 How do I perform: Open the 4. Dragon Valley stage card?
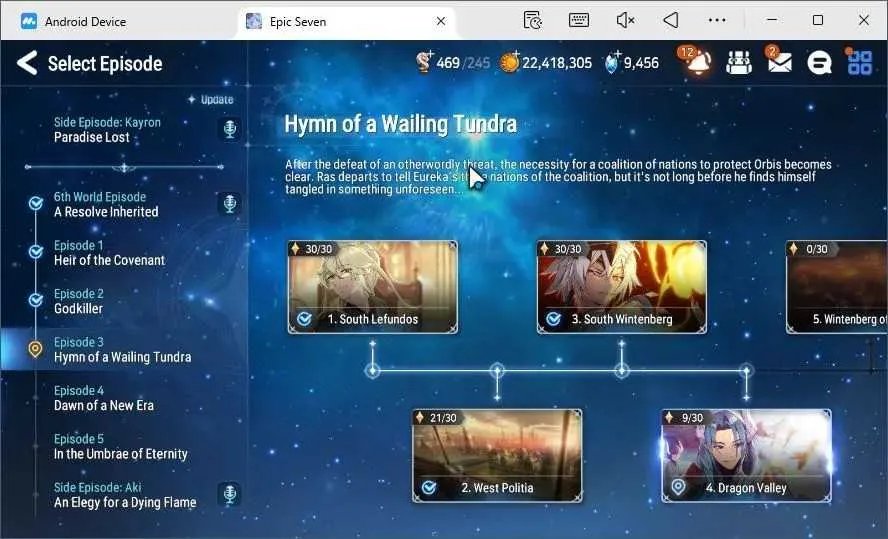(746, 456)
